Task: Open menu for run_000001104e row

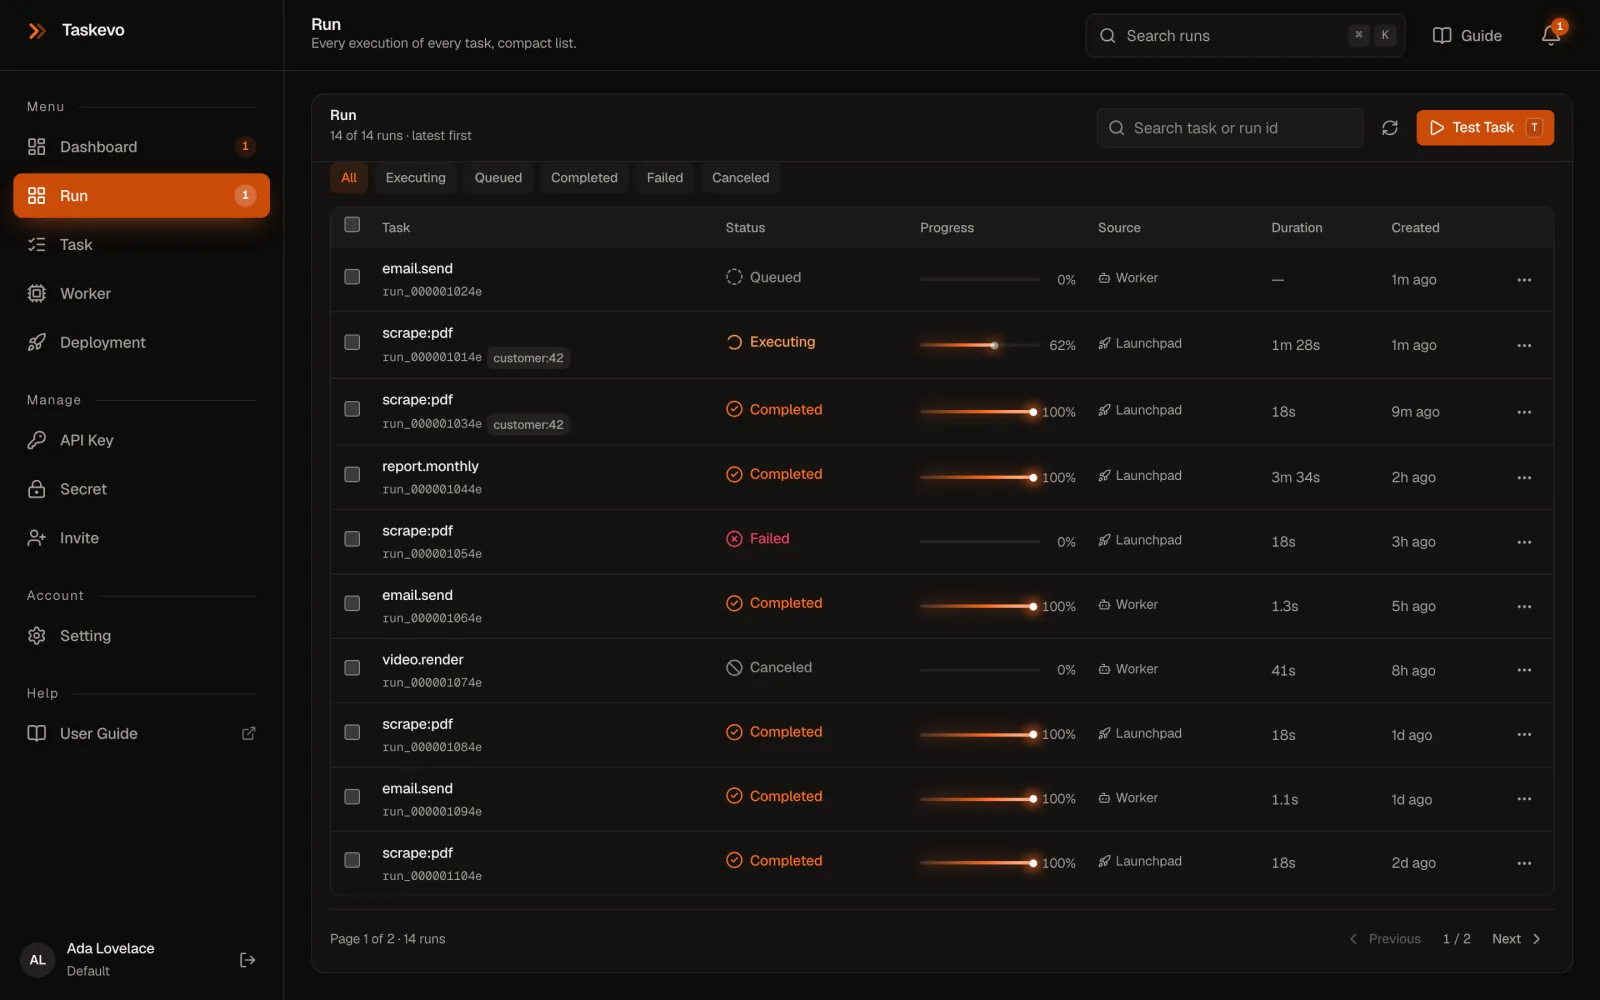Action: point(1524,863)
